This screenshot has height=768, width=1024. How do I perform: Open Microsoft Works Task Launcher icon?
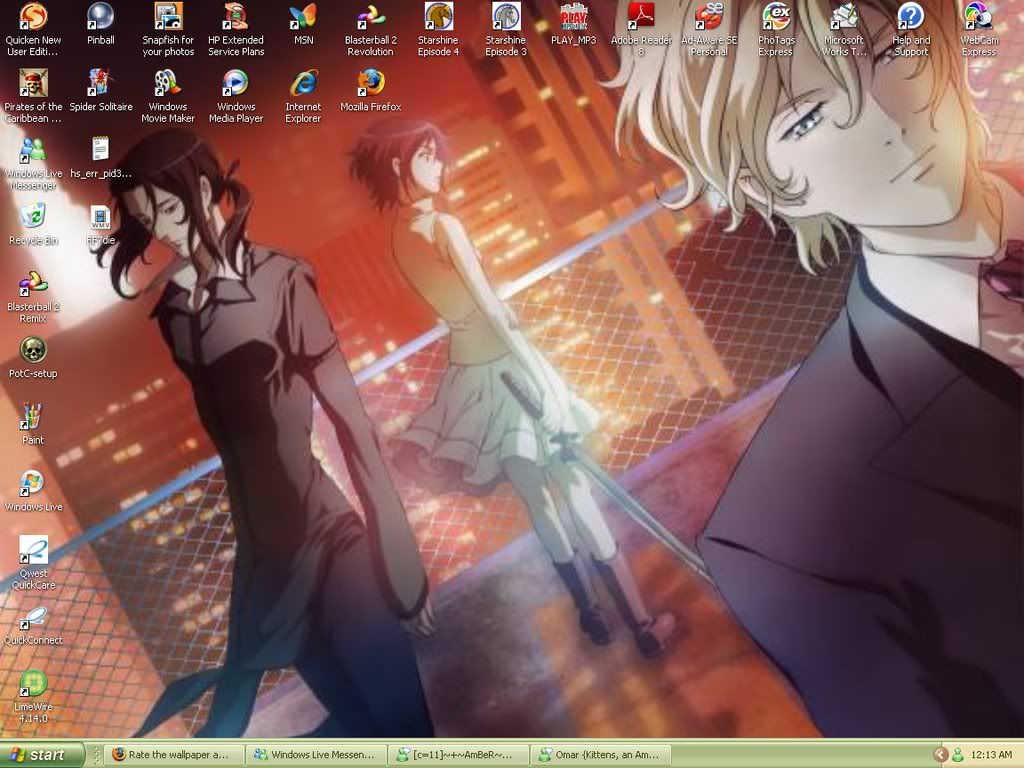[844, 29]
